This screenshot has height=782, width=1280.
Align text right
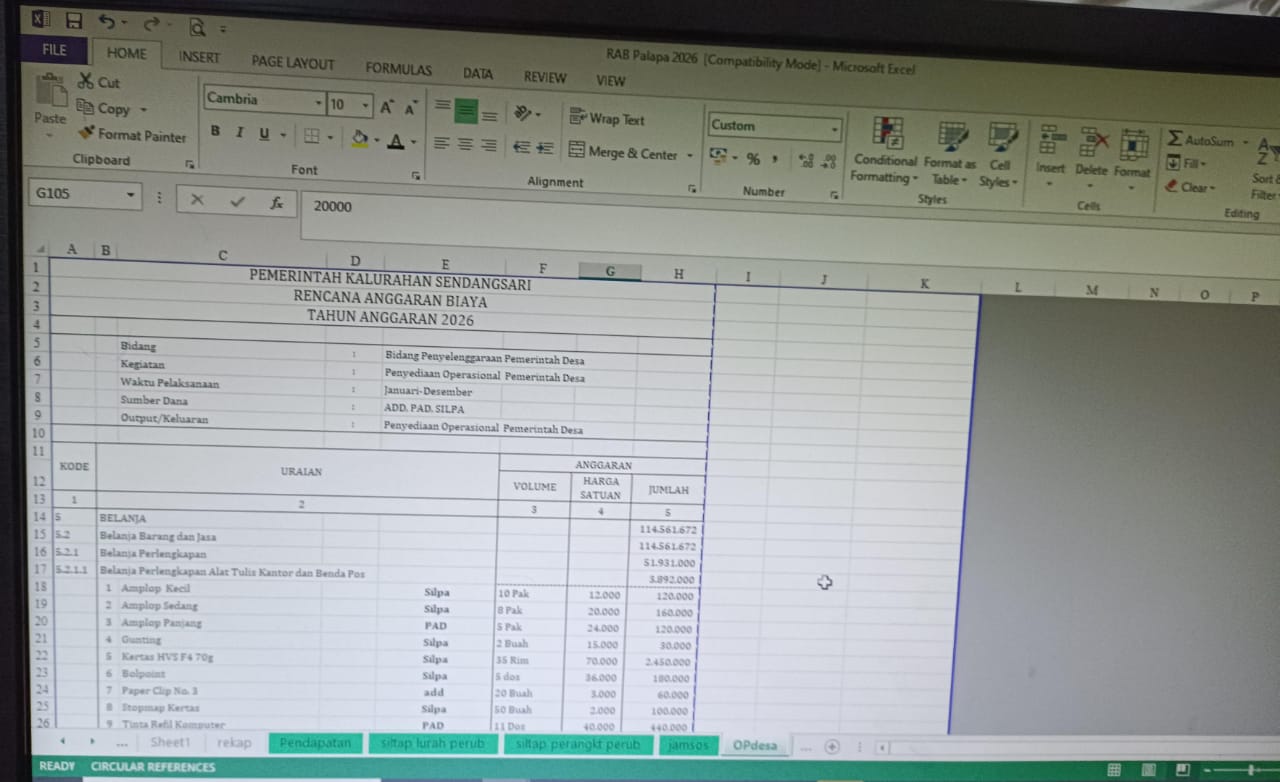coord(489,146)
